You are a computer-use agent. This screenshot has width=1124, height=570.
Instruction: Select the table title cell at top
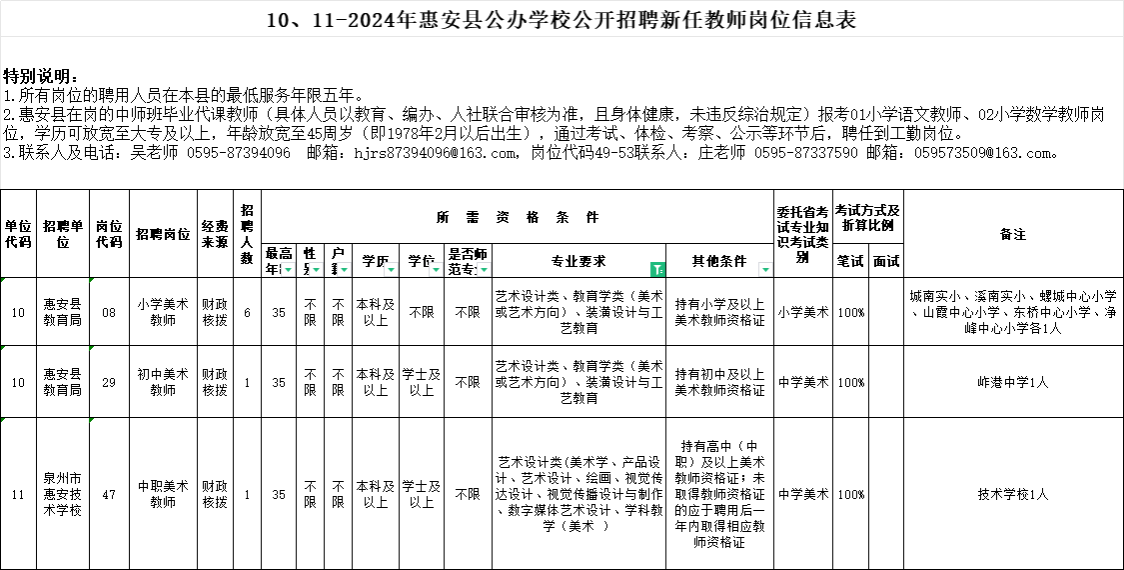click(x=562, y=20)
